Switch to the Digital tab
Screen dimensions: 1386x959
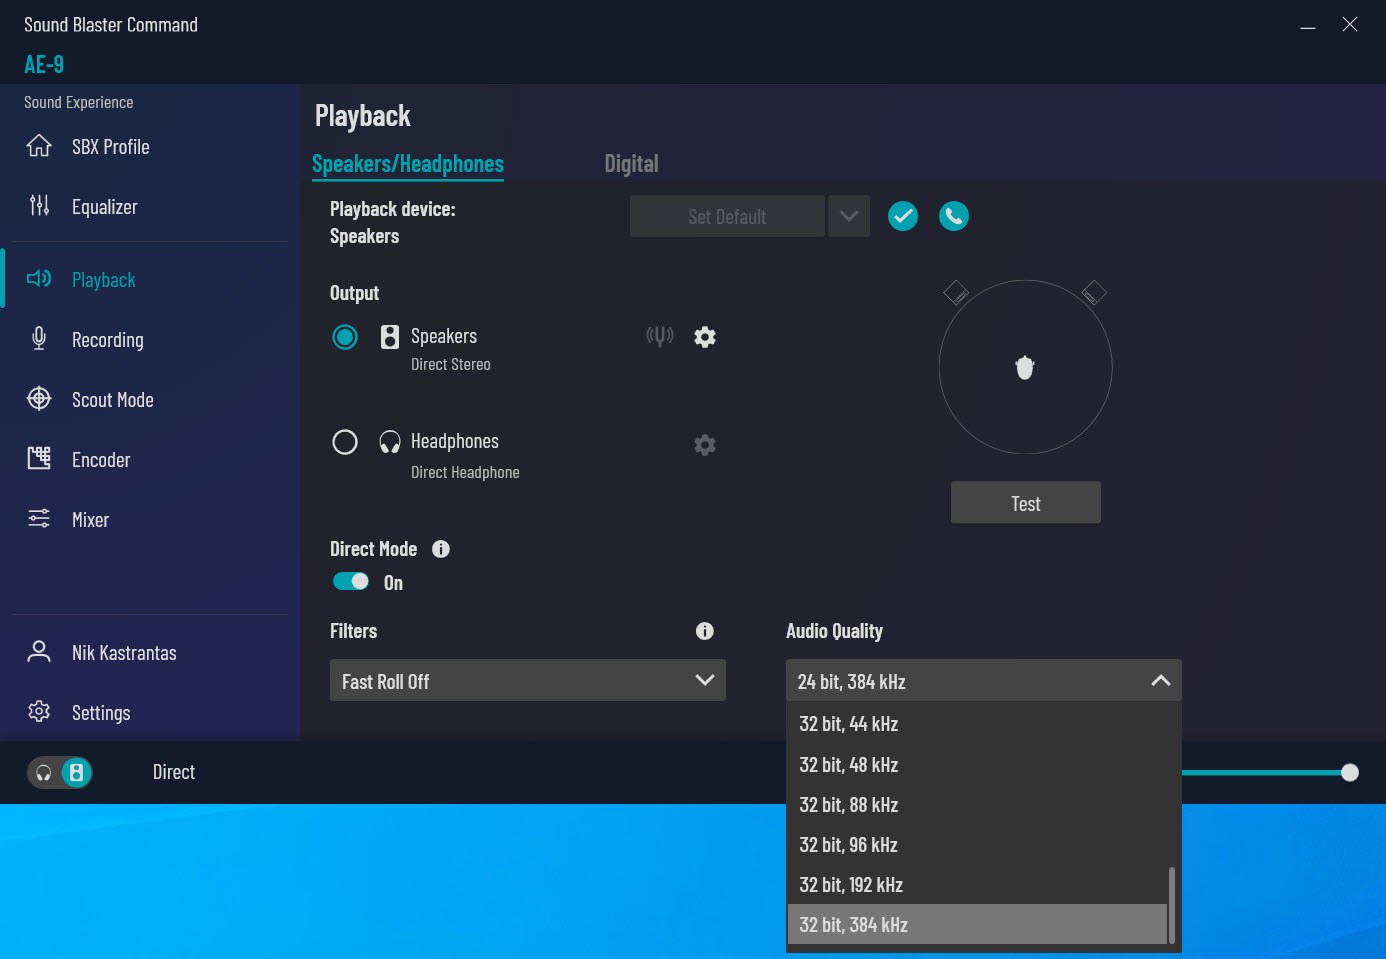(631, 164)
